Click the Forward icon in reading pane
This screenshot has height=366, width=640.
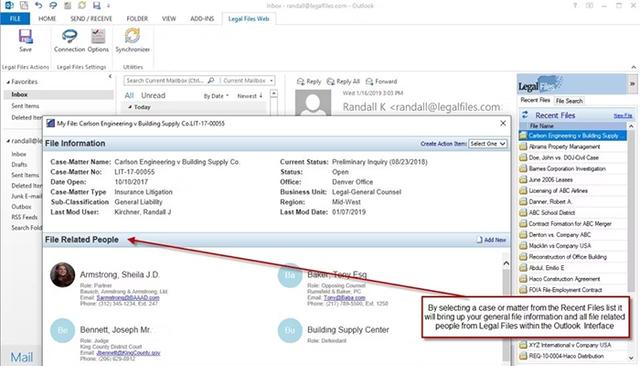(369, 82)
